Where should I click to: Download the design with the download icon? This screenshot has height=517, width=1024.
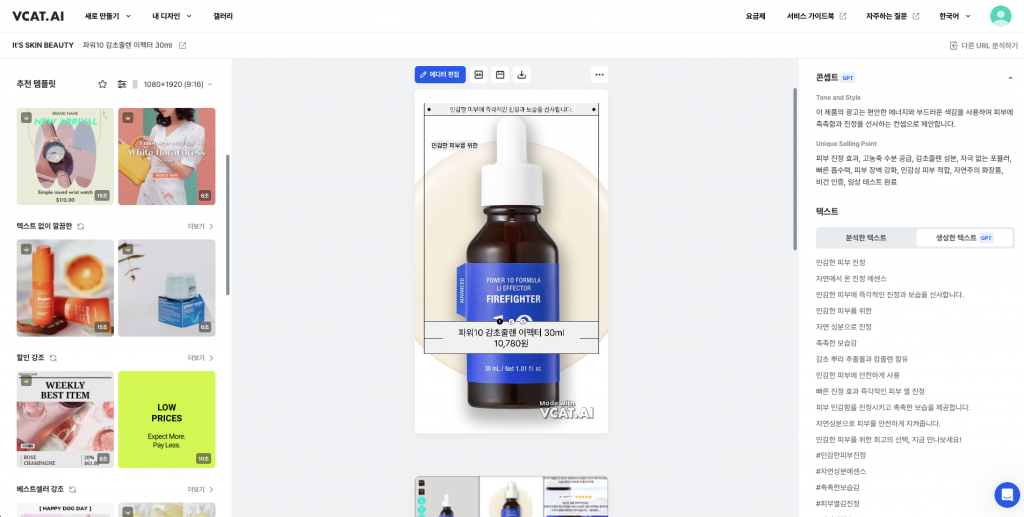(521, 74)
